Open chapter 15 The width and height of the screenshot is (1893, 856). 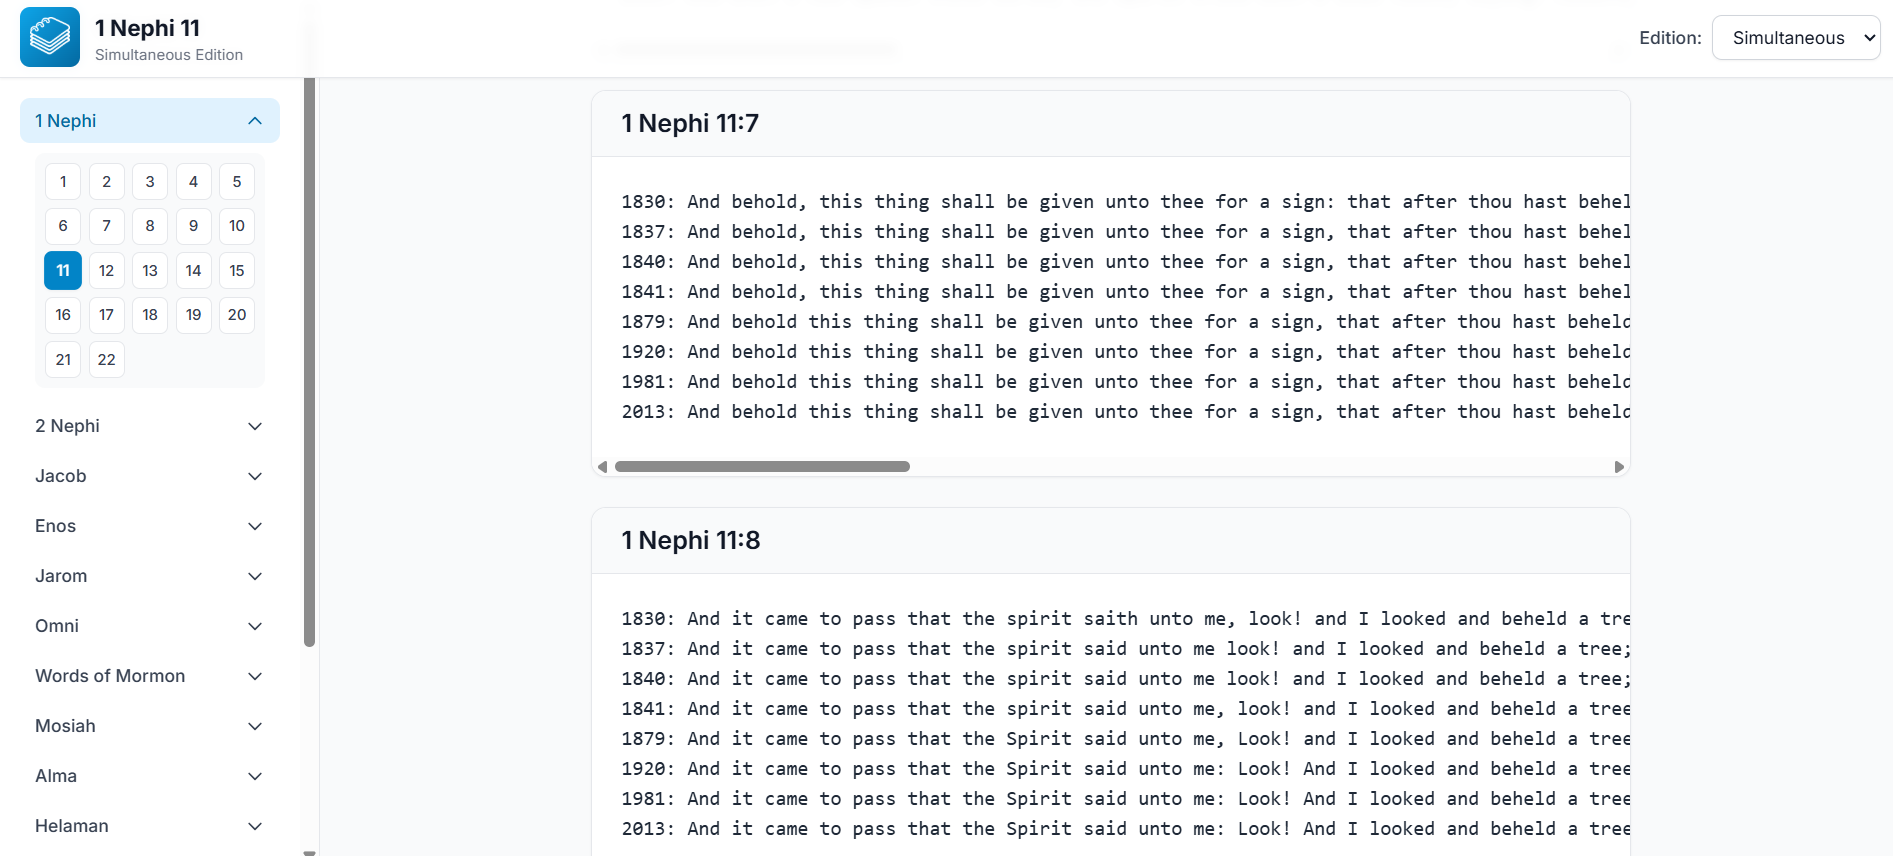(237, 270)
